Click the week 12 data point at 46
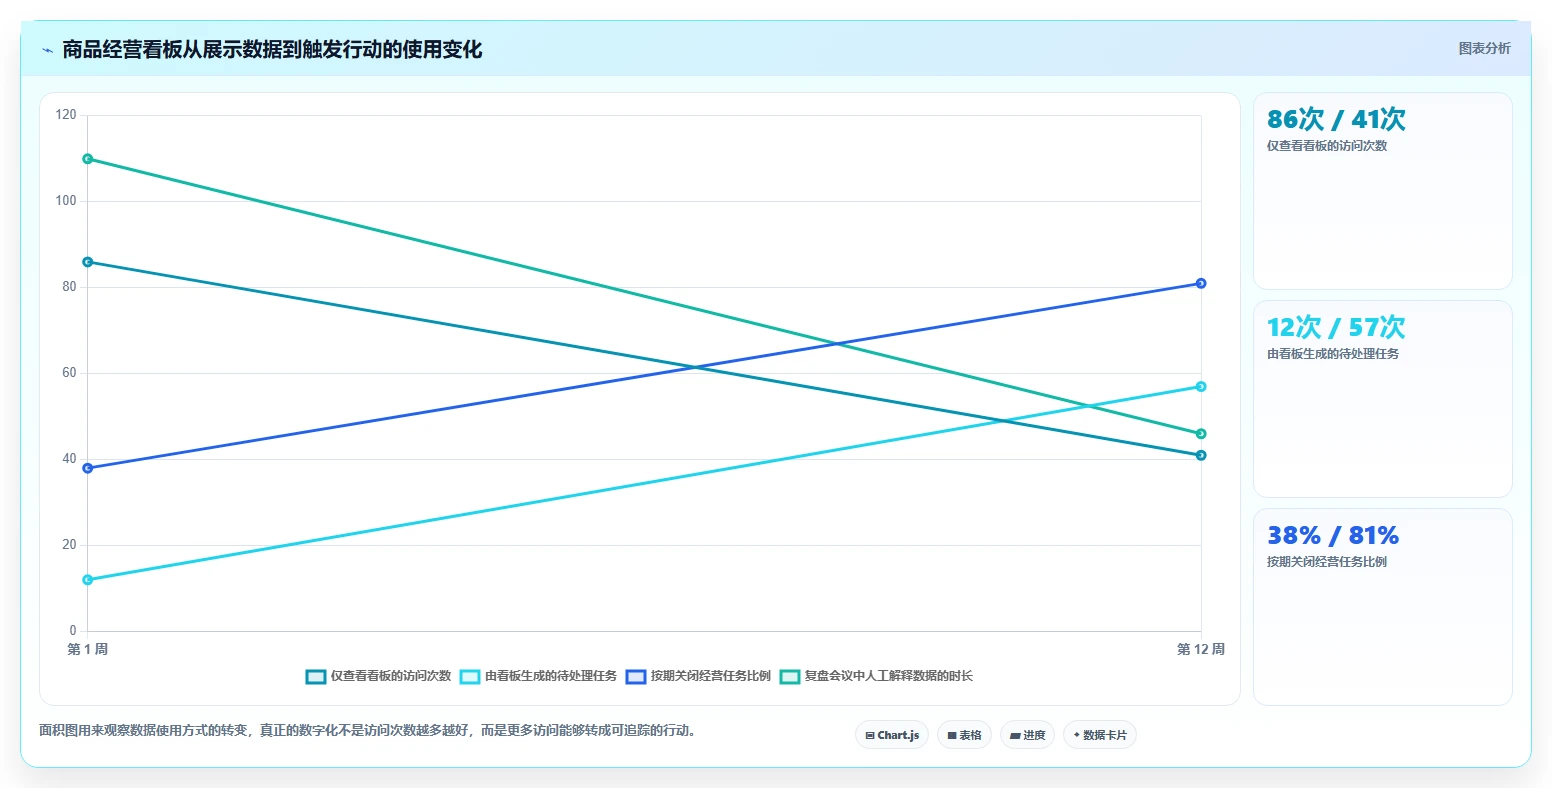Viewport: 1552px width, 788px height. coord(1201,434)
